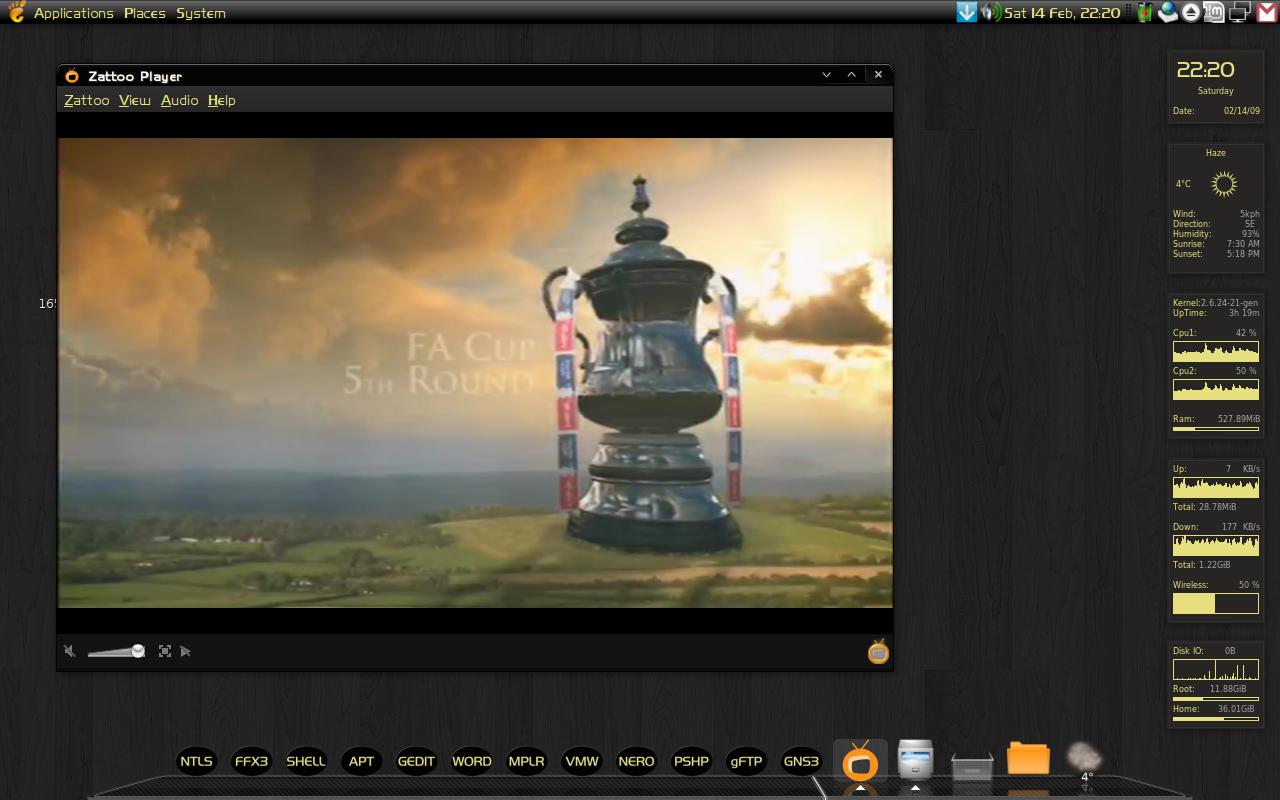Launch SHELL from the dock
Image resolution: width=1280 pixels, height=800 pixels.
point(306,761)
